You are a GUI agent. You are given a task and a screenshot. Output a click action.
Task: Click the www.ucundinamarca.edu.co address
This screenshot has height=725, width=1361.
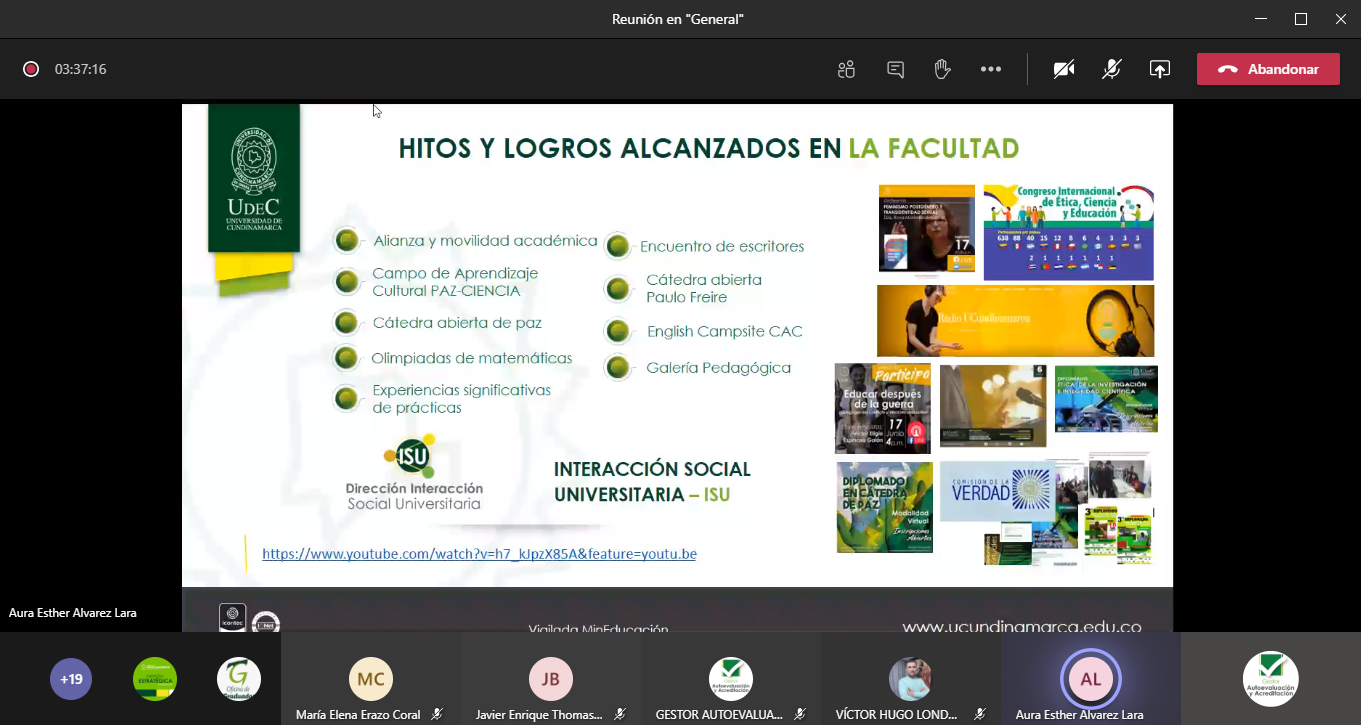[1021, 627]
